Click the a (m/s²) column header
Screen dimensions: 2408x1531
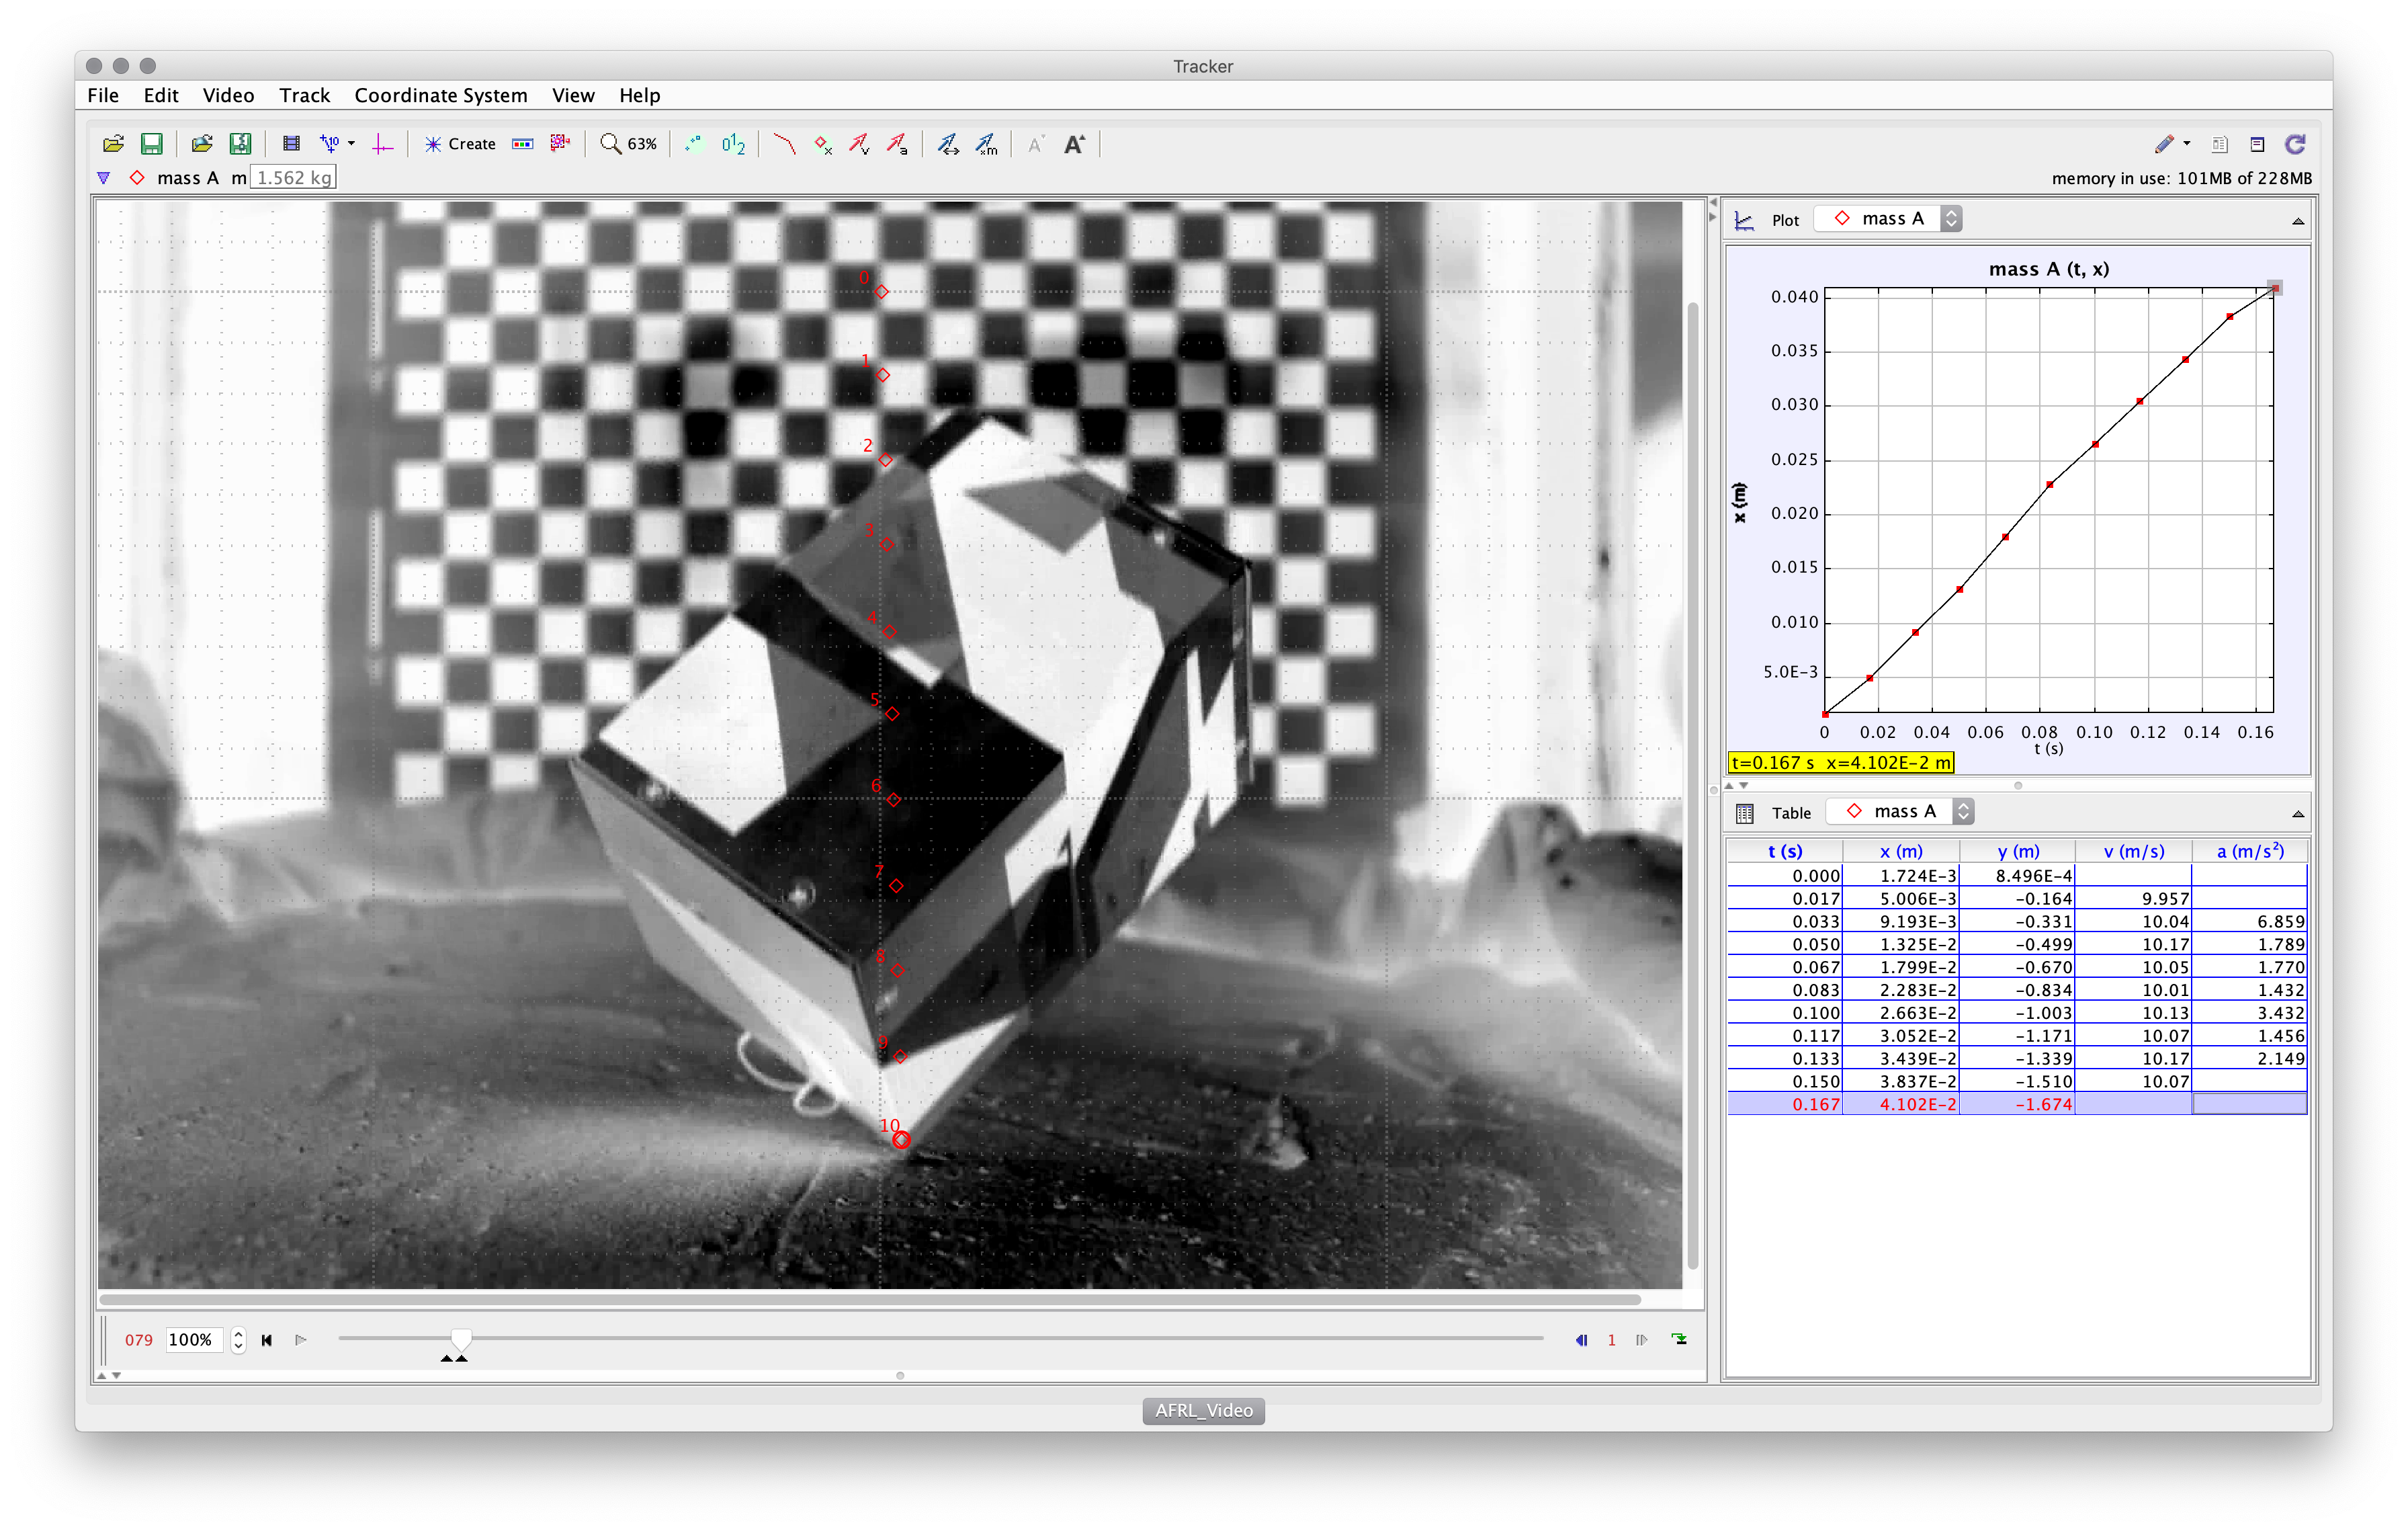click(x=2250, y=851)
